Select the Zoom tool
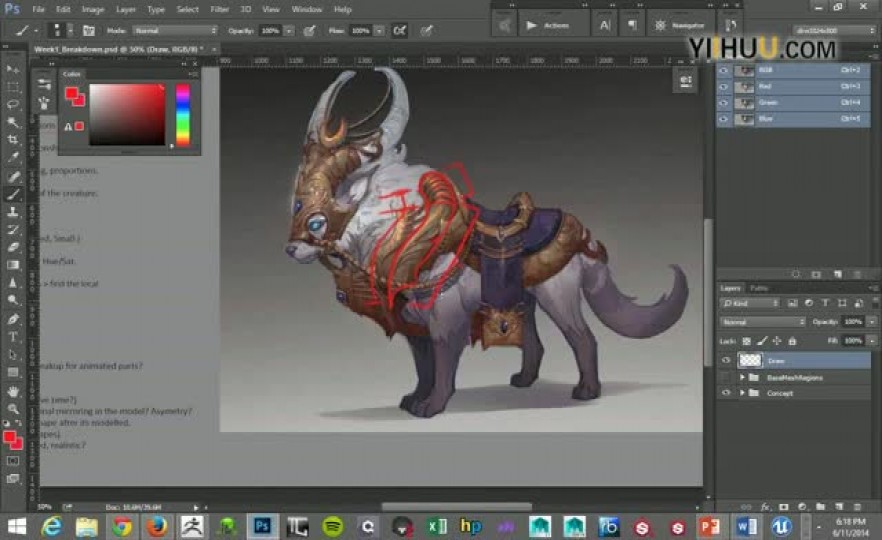 (12, 409)
